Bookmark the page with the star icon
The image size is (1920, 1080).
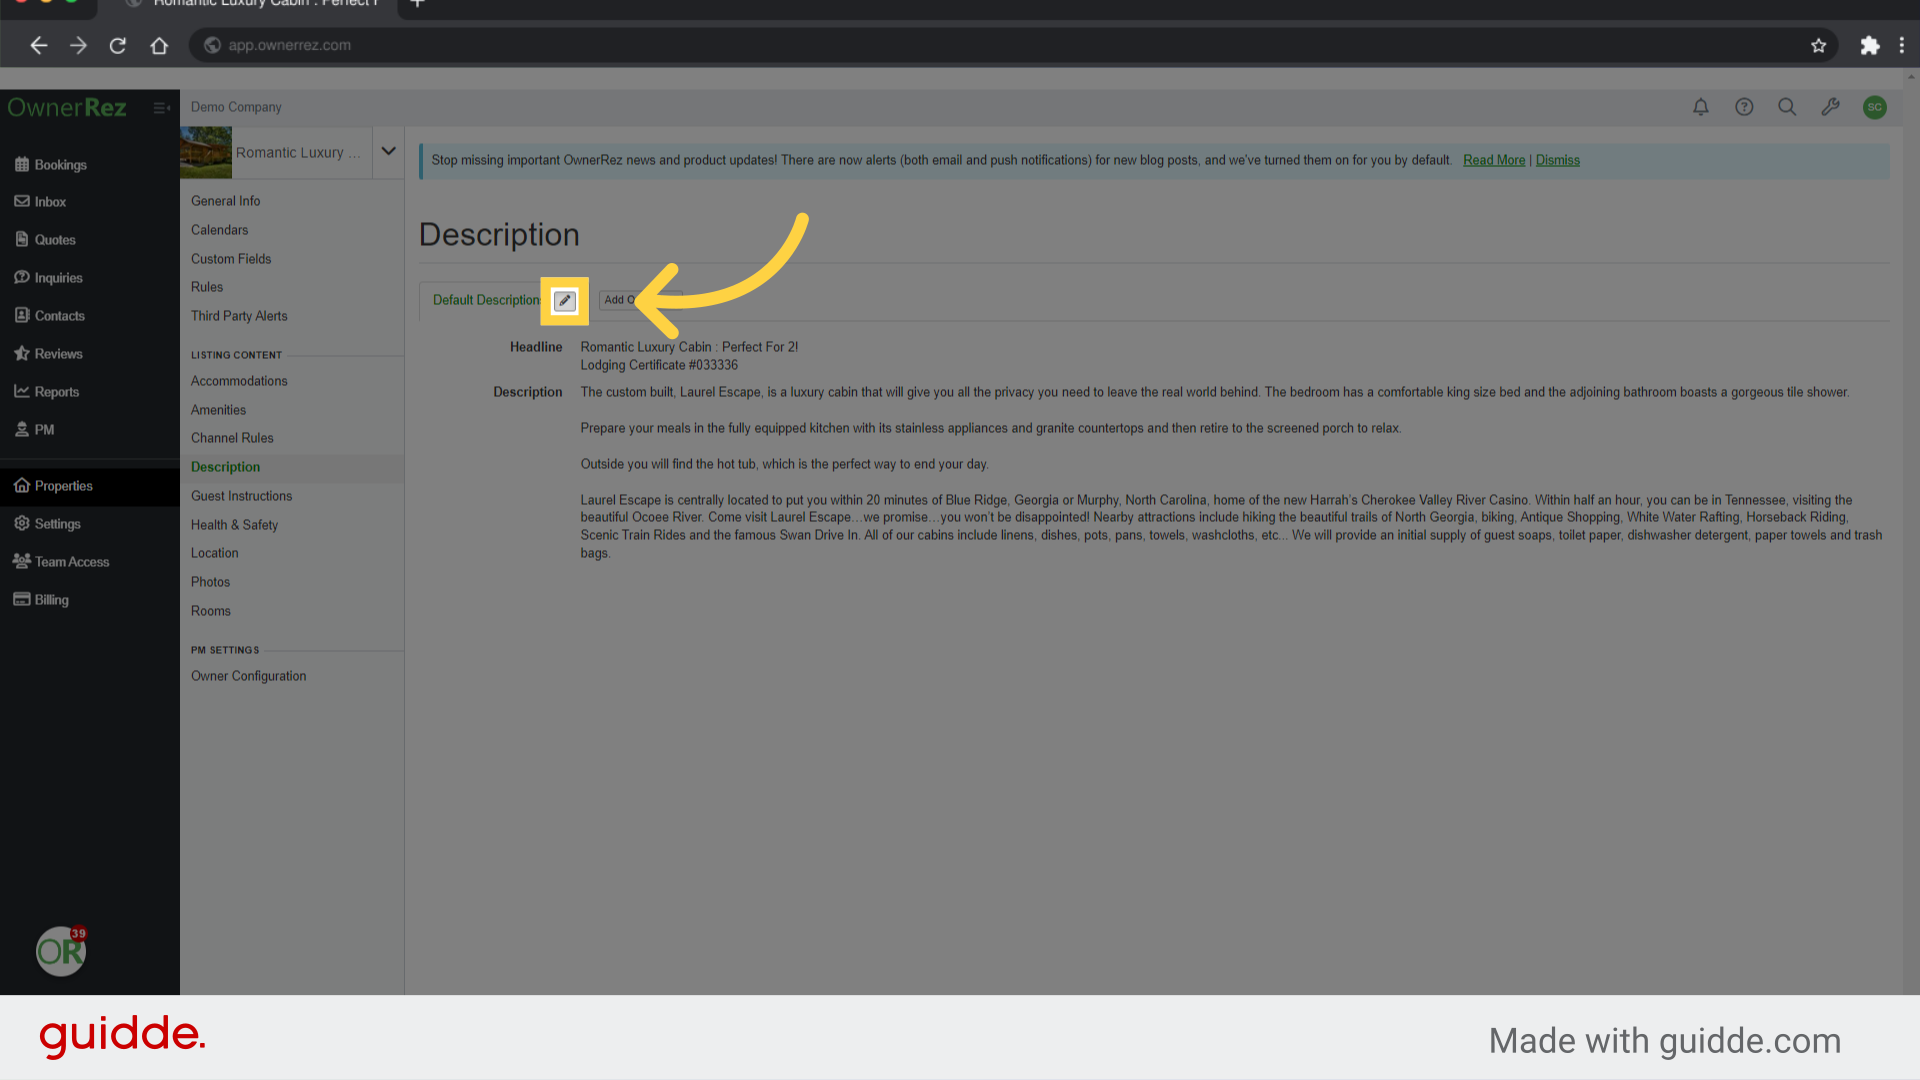1818,45
